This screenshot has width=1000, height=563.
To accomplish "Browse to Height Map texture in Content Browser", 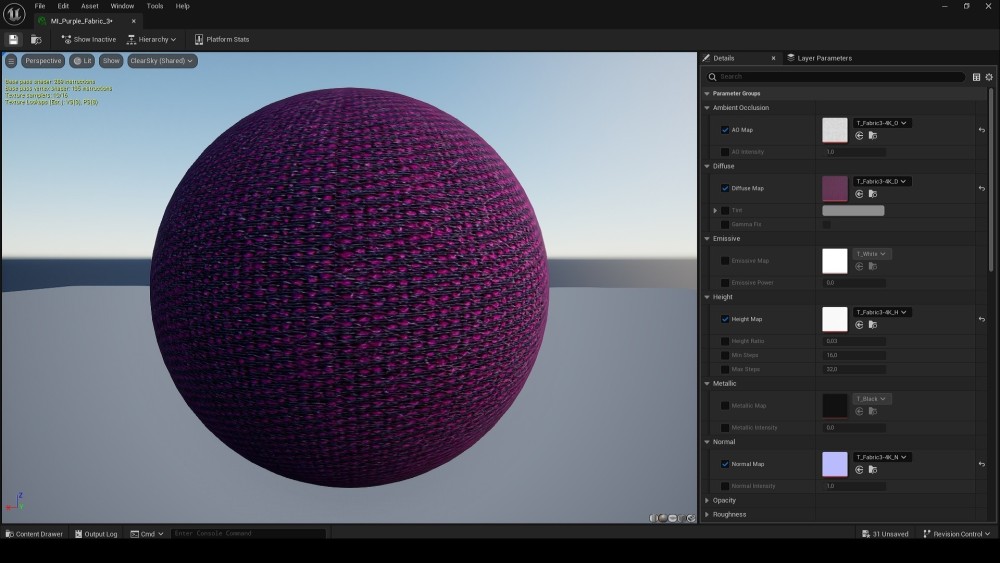I will (872, 324).
